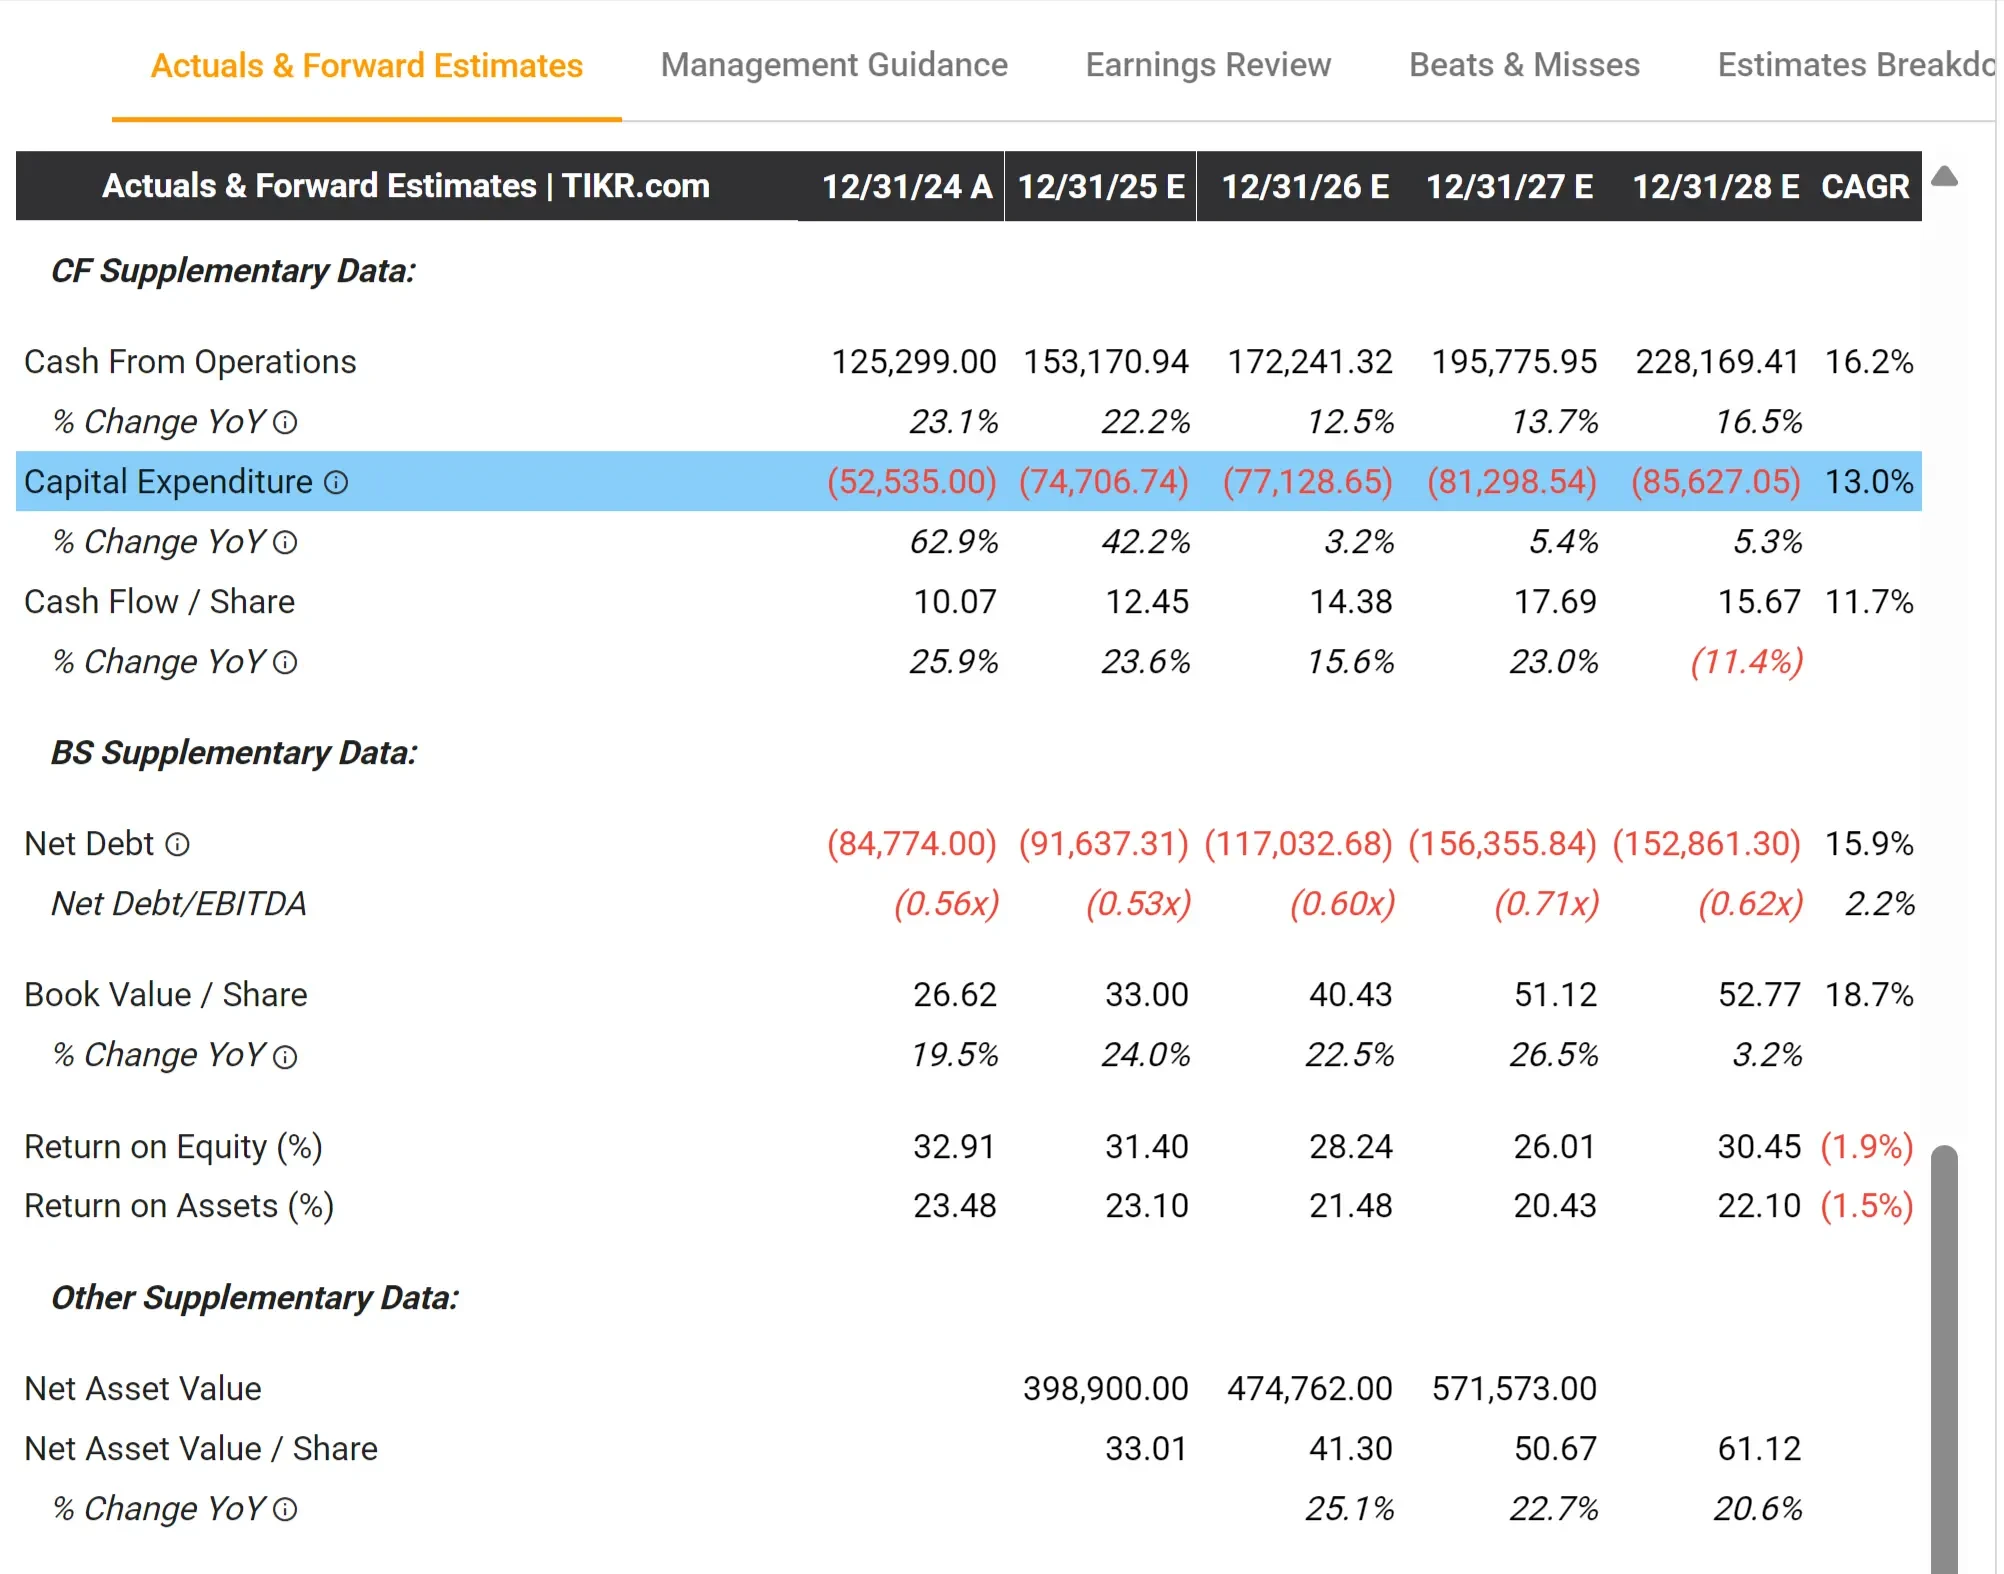
Task: Click info icon for Capital Expenditure % Change
Action: pos(285,543)
